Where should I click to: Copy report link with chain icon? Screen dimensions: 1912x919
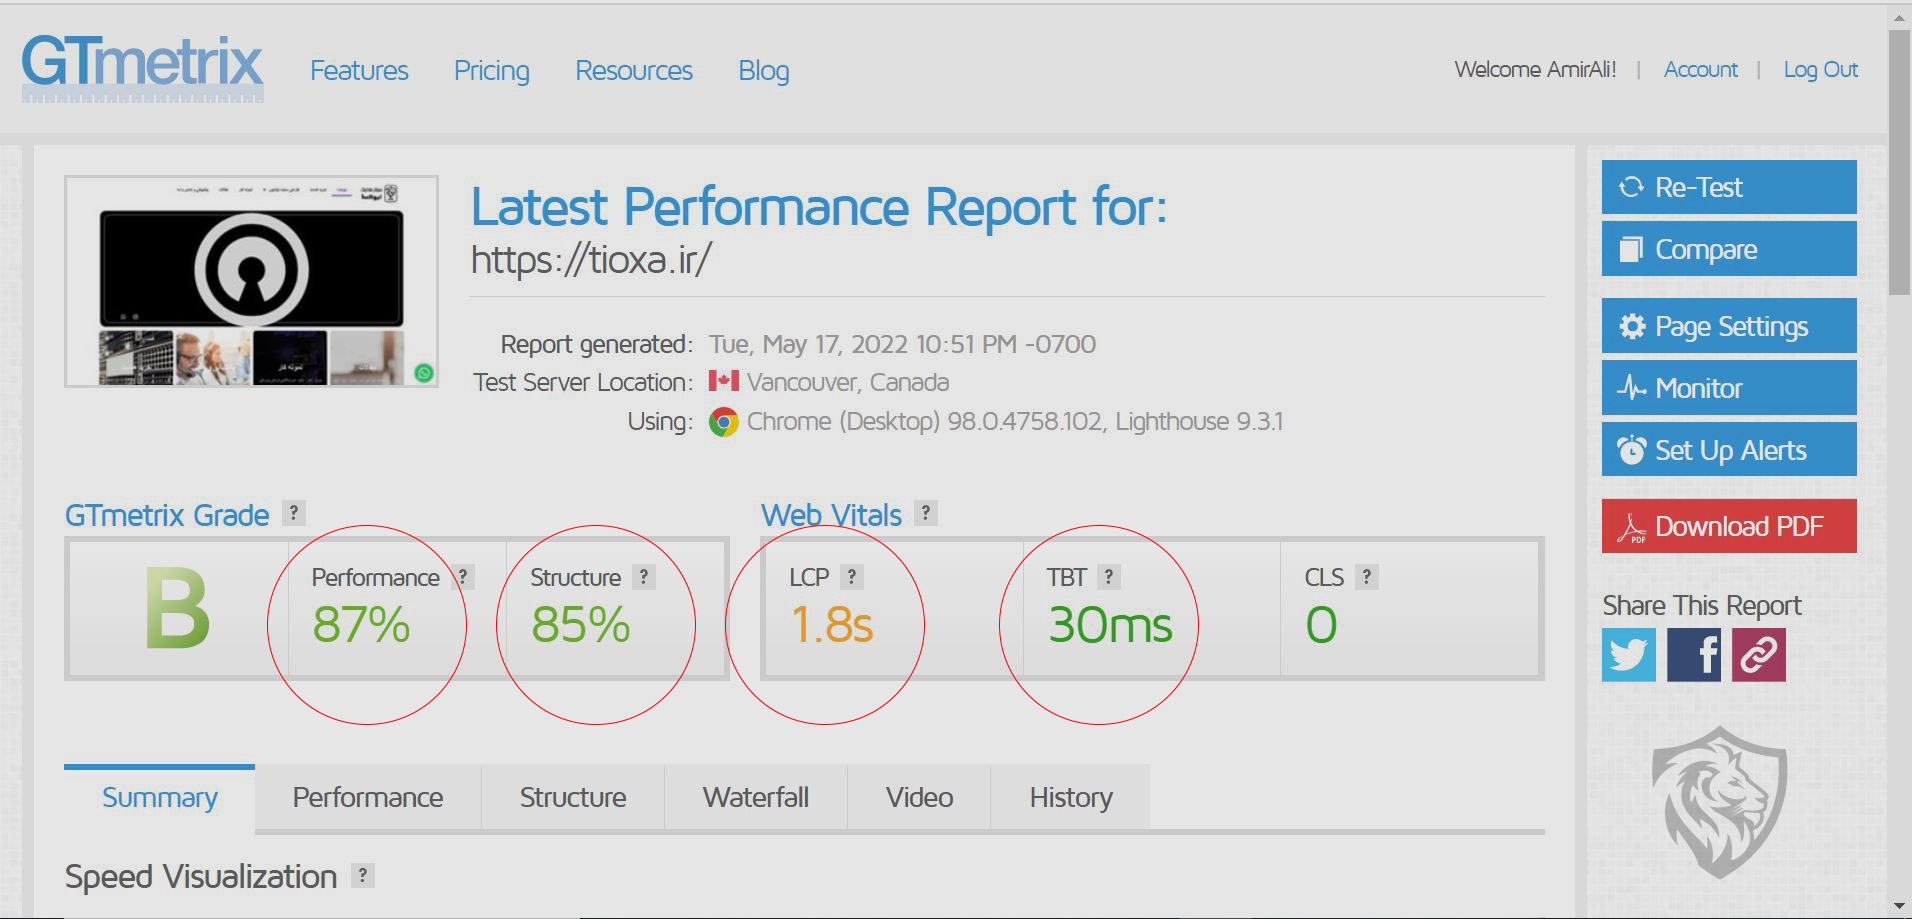coord(1759,655)
